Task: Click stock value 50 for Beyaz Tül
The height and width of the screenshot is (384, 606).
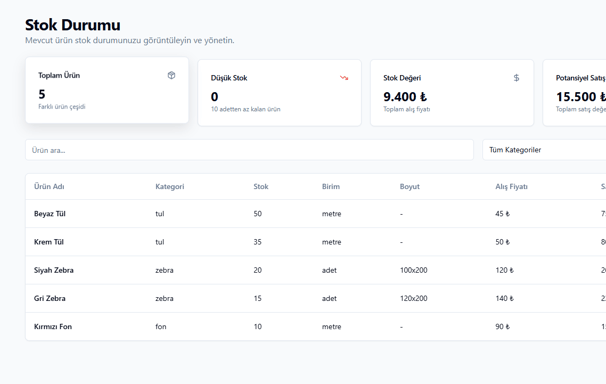Action: point(257,214)
